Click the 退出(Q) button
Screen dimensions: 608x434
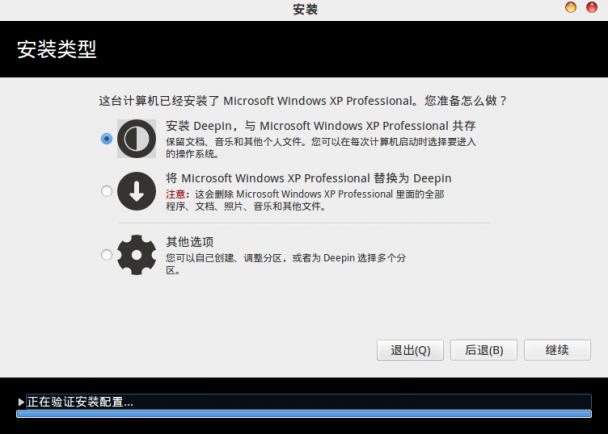click(x=410, y=350)
